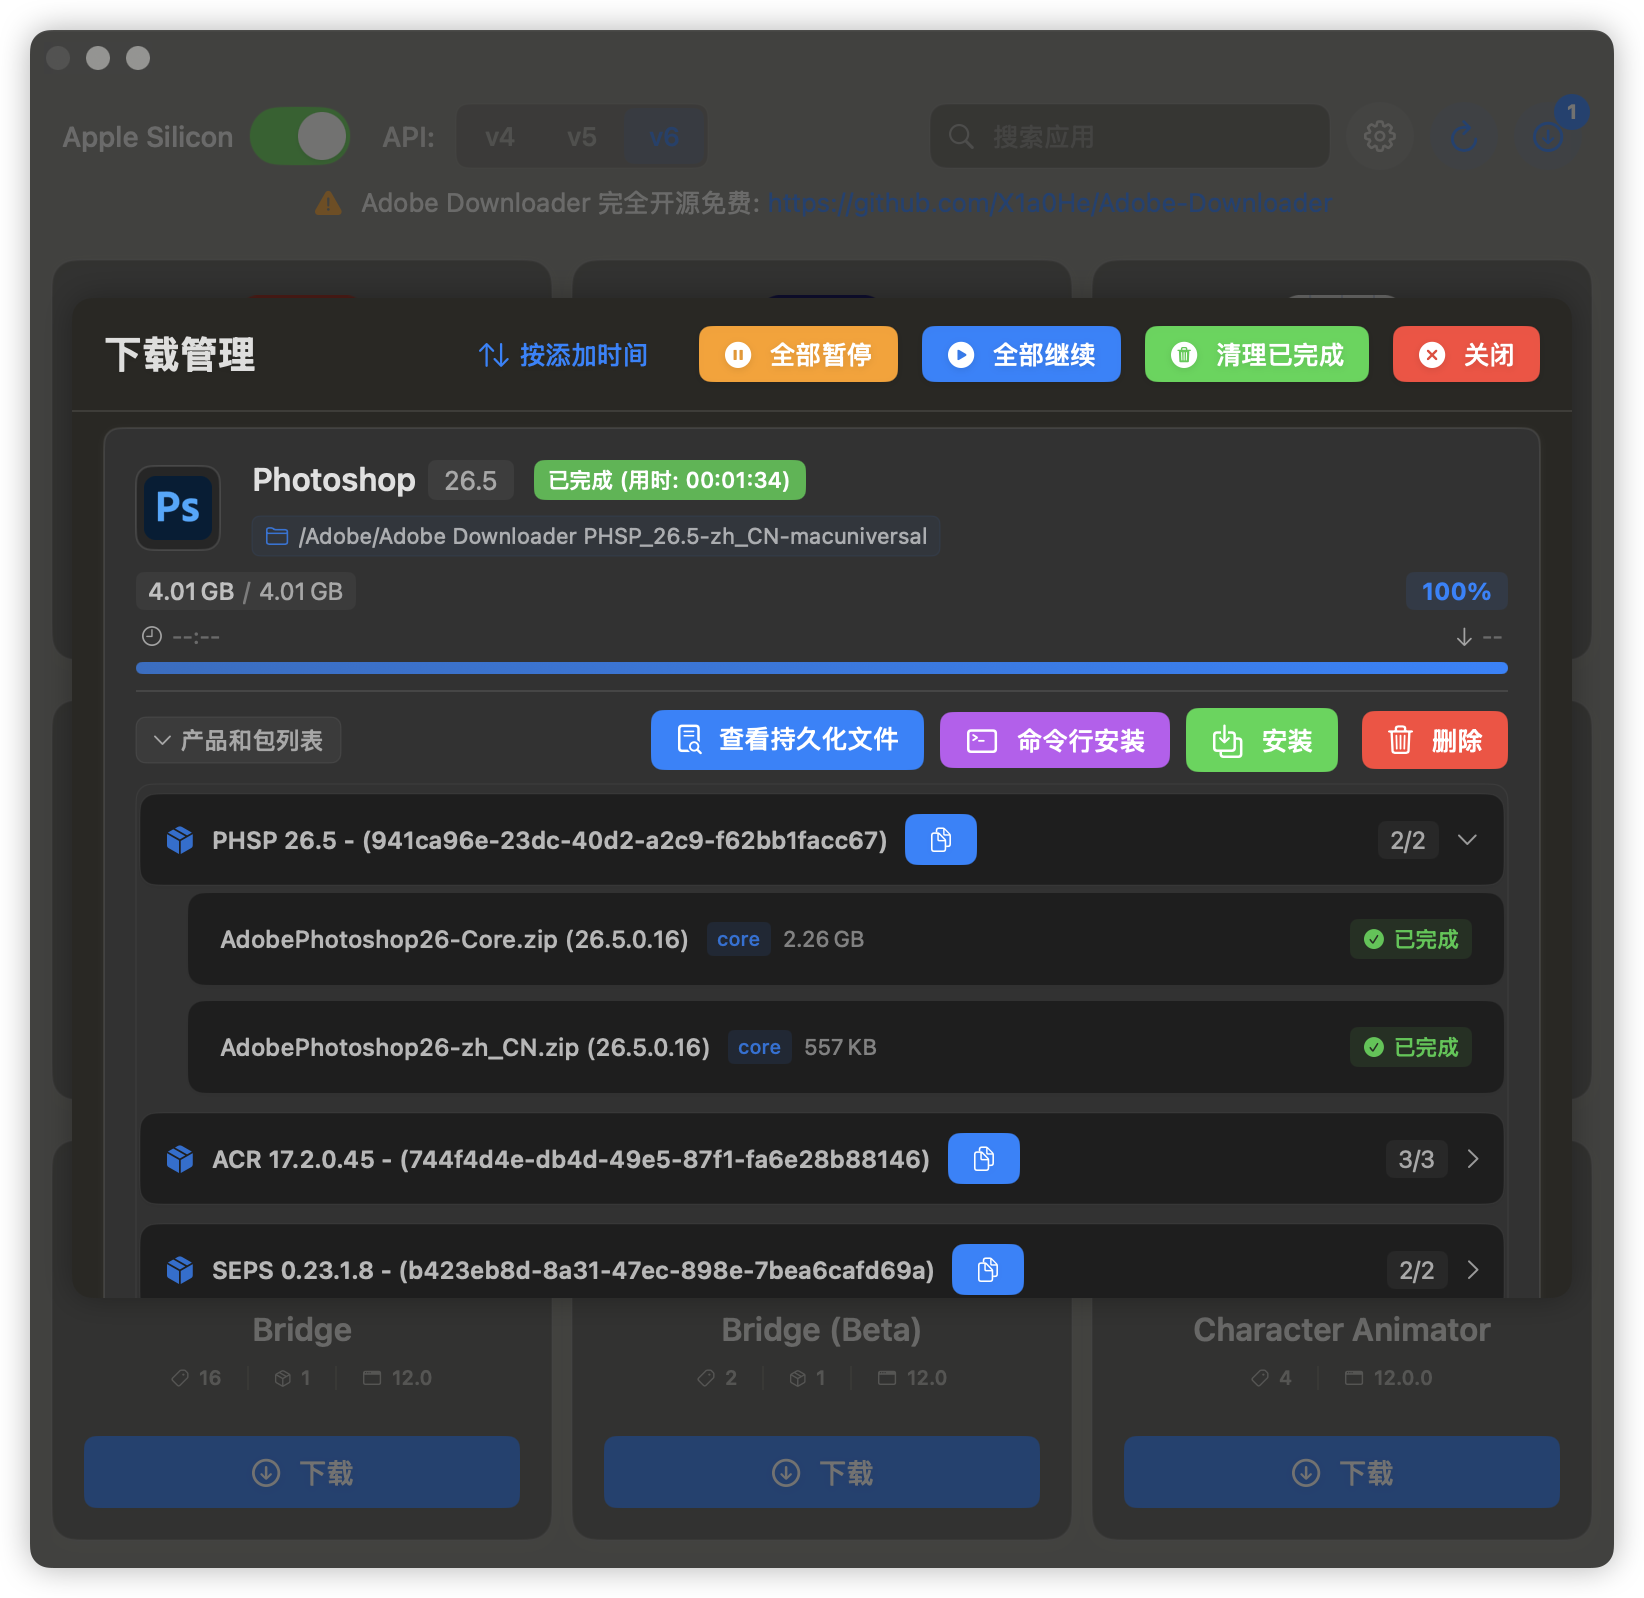Collapse the PHSP 26.5 package group

tap(1467, 840)
